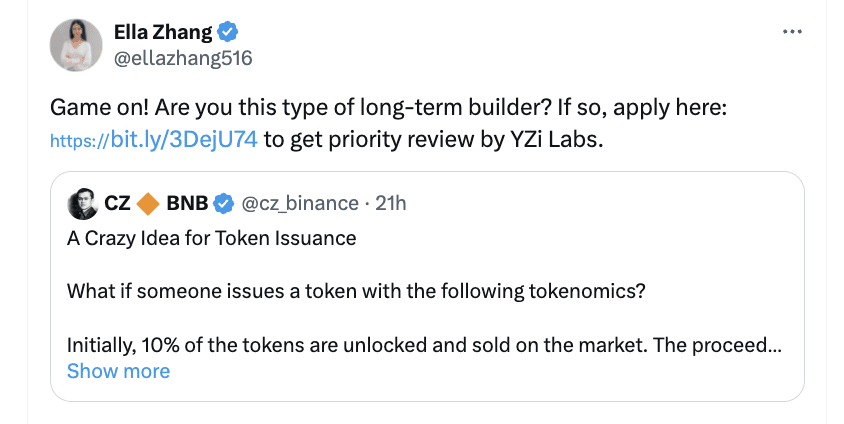The image size is (844, 424).
Task: Click Ella Zhang's profile avatar
Action: pos(76,45)
